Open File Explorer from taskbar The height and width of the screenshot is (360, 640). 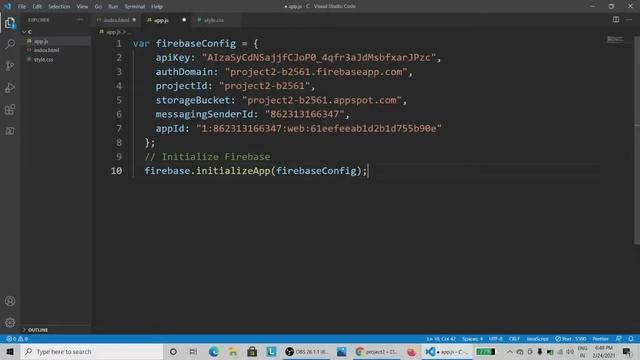[233, 351]
